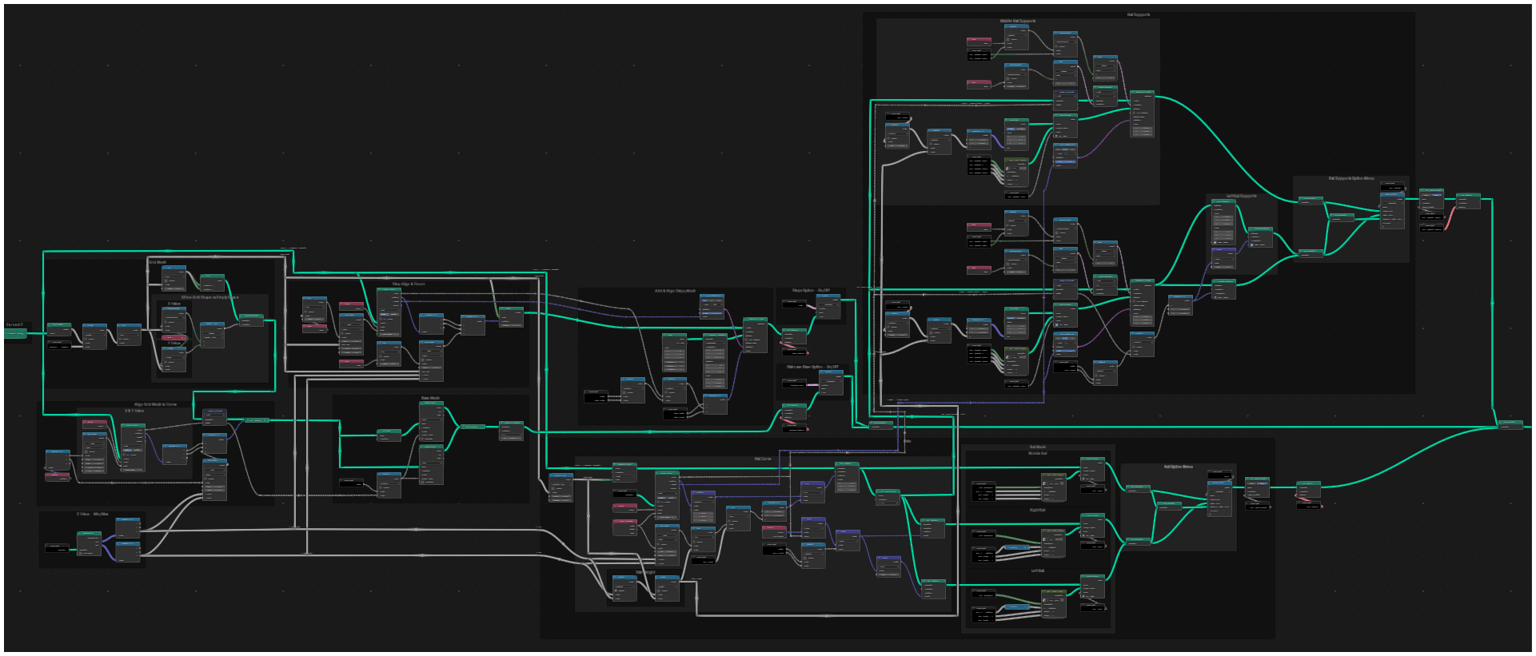Image resolution: width=1536 pixels, height=656 pixels.
Task: Click the Rail Curve frame label
Action: 762,460
